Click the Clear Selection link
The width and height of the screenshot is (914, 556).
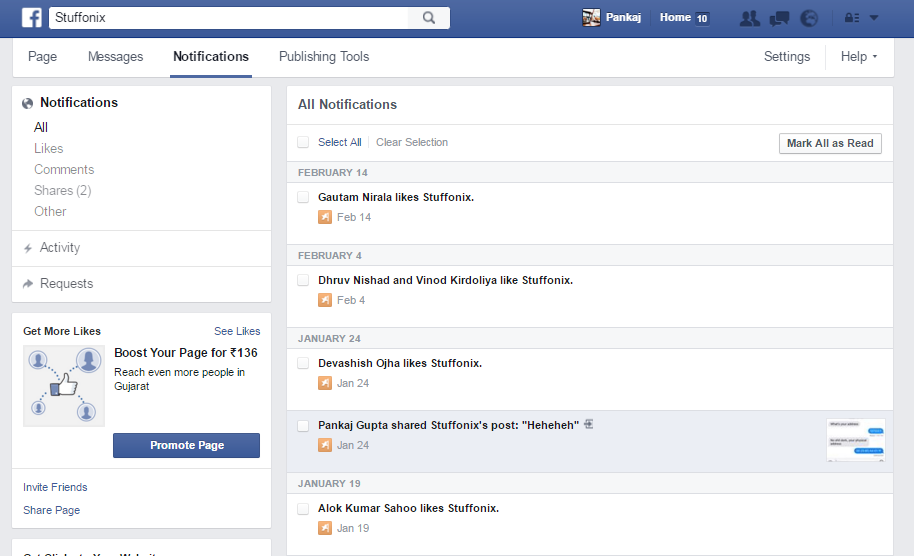click(412, 142)
